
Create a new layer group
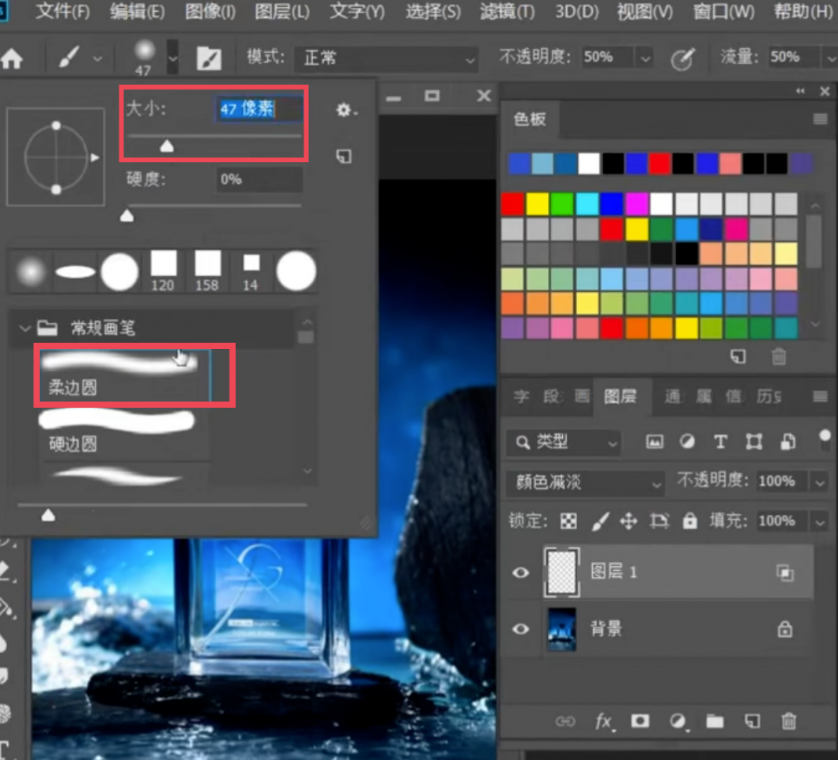pyautogui.click(x=715, y=722)
